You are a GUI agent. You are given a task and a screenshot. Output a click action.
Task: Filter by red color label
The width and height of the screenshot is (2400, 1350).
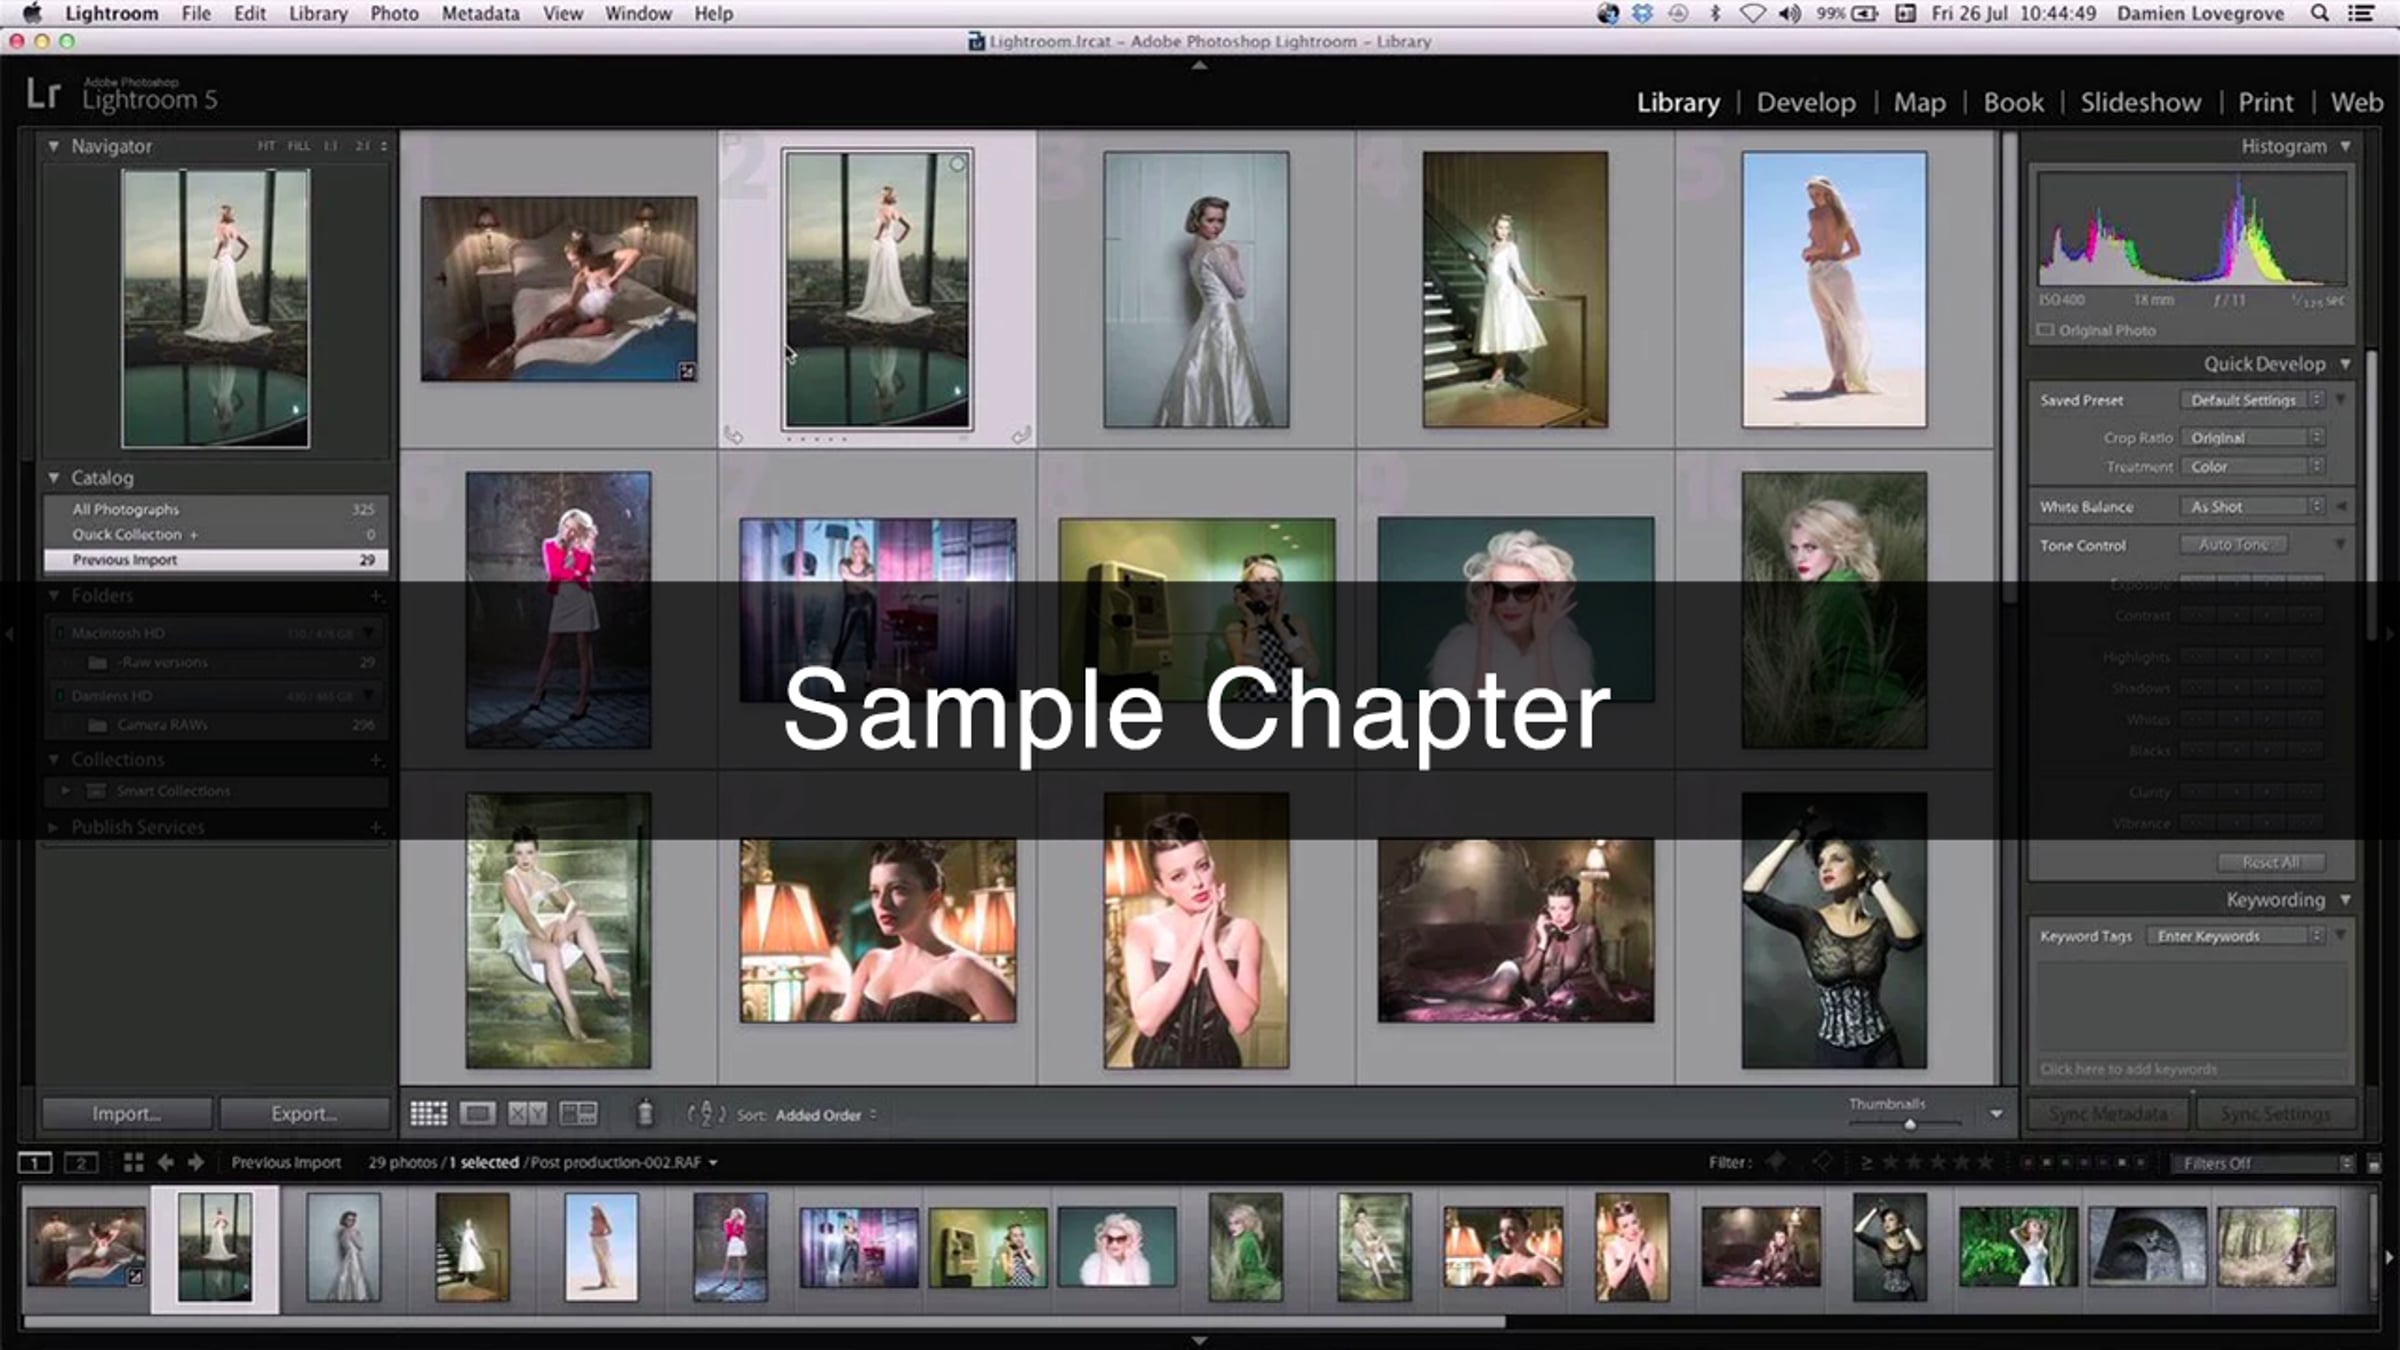2026,1163
